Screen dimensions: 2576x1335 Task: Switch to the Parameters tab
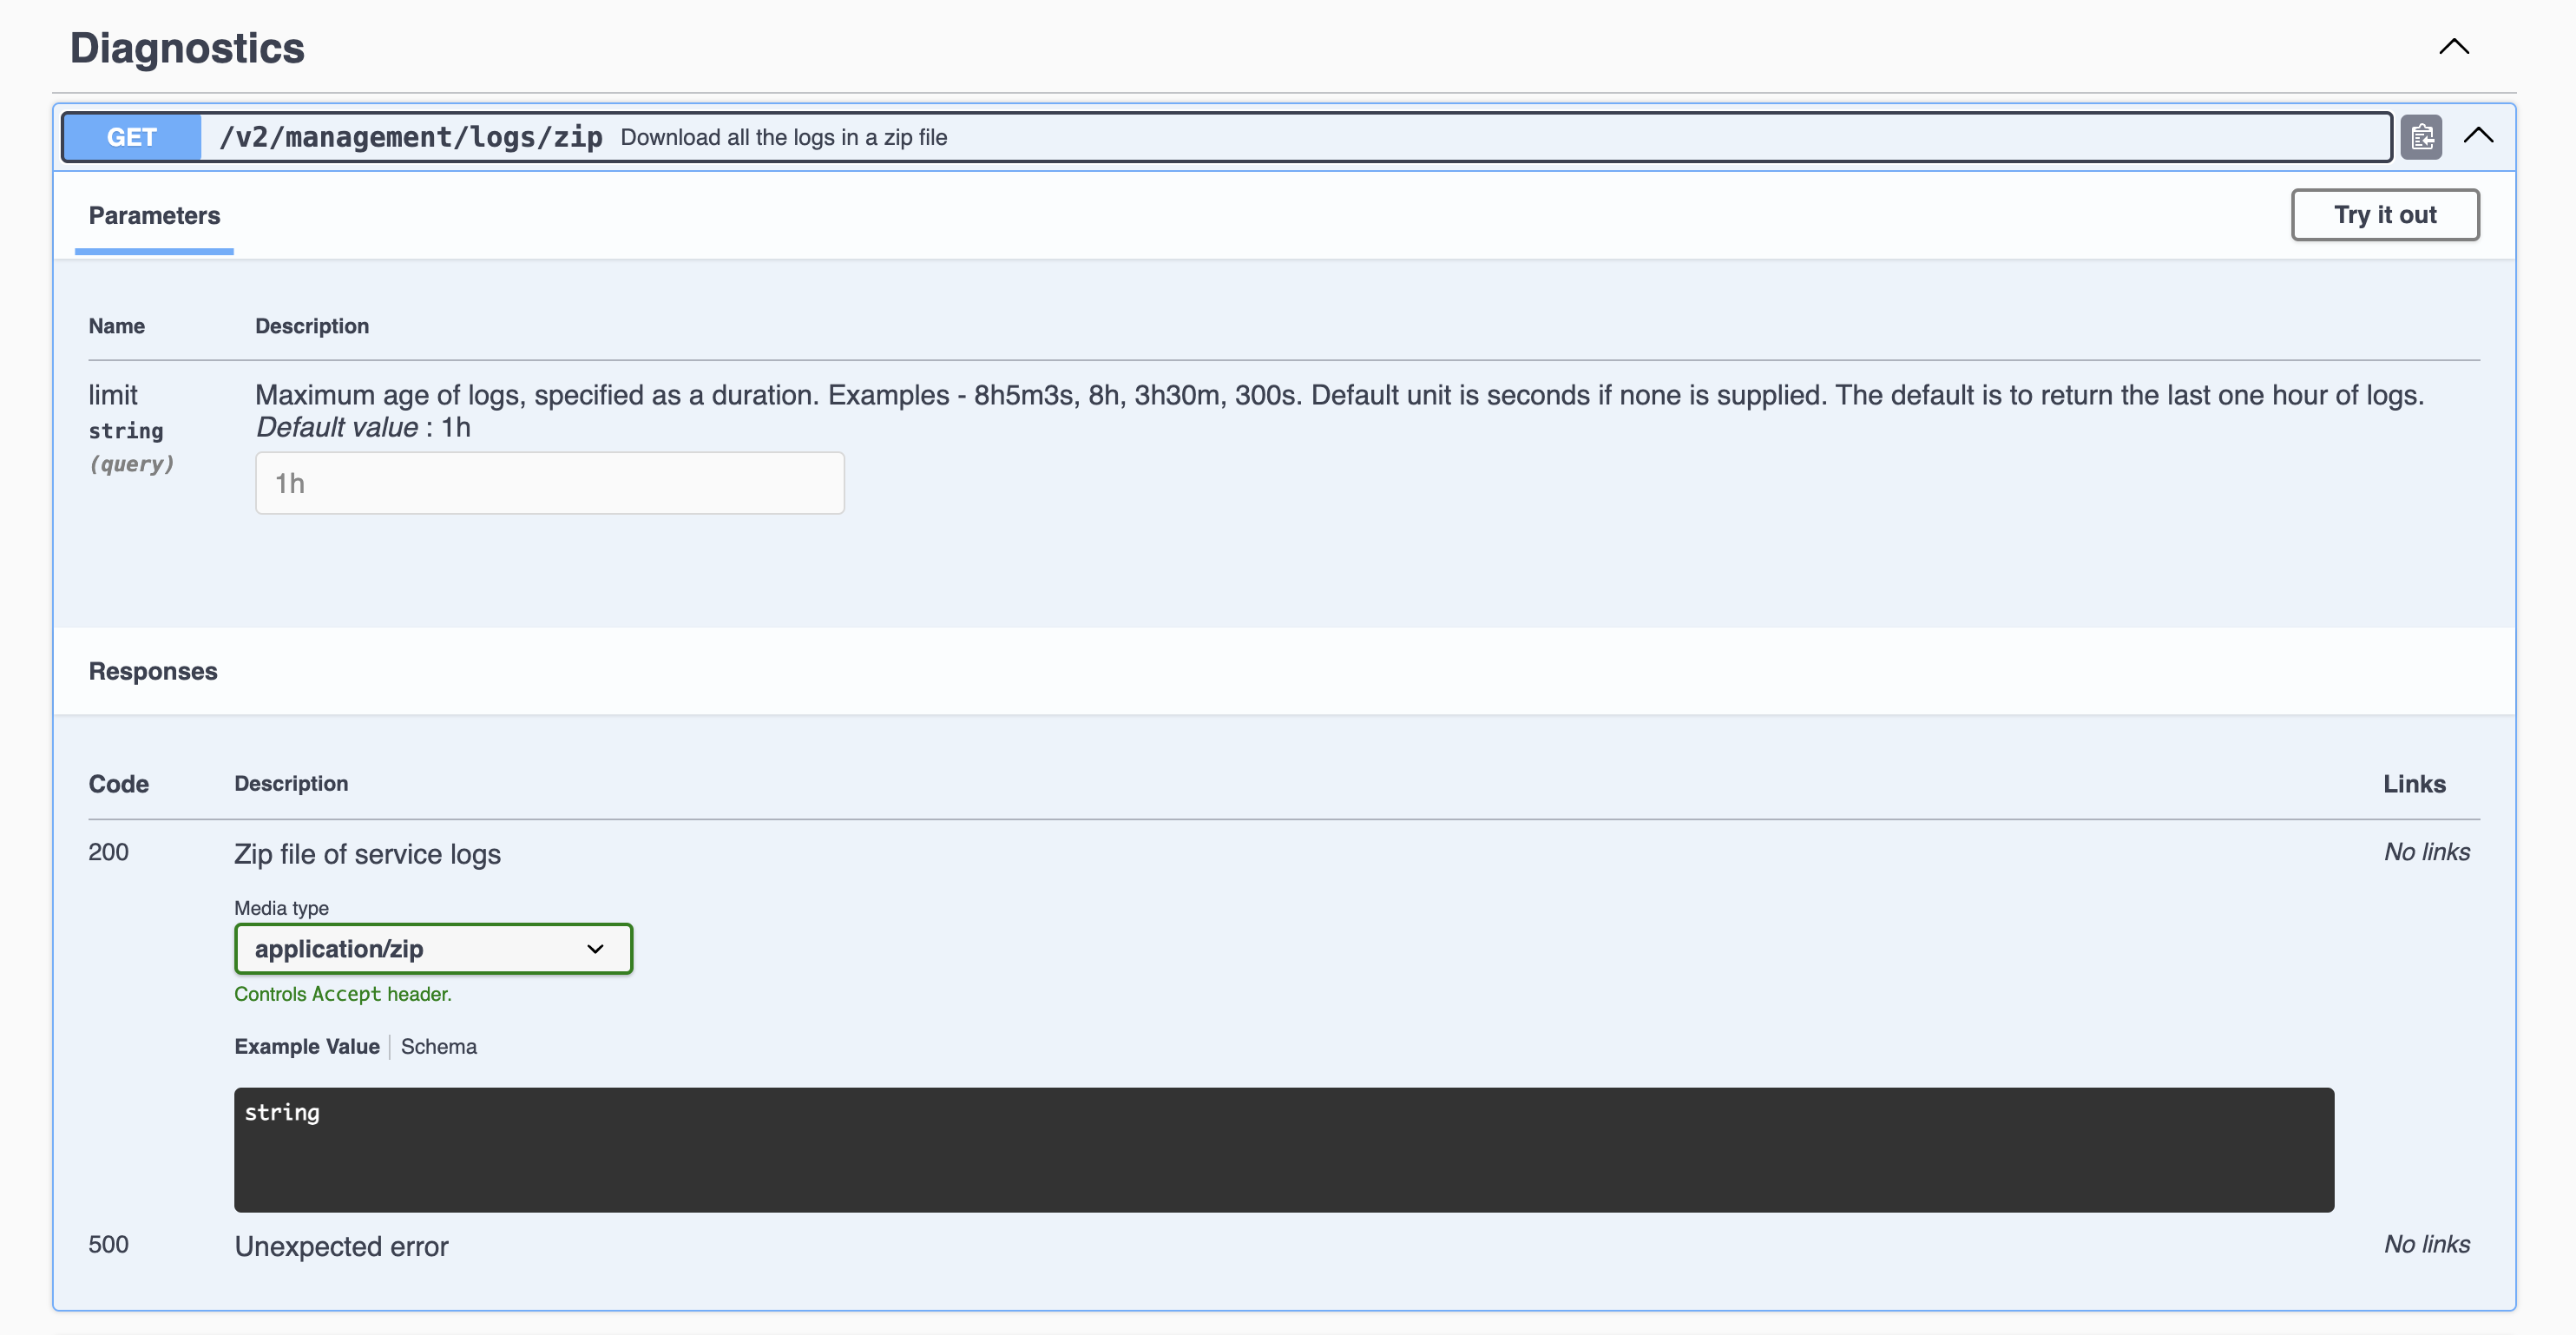pos(153,215)
